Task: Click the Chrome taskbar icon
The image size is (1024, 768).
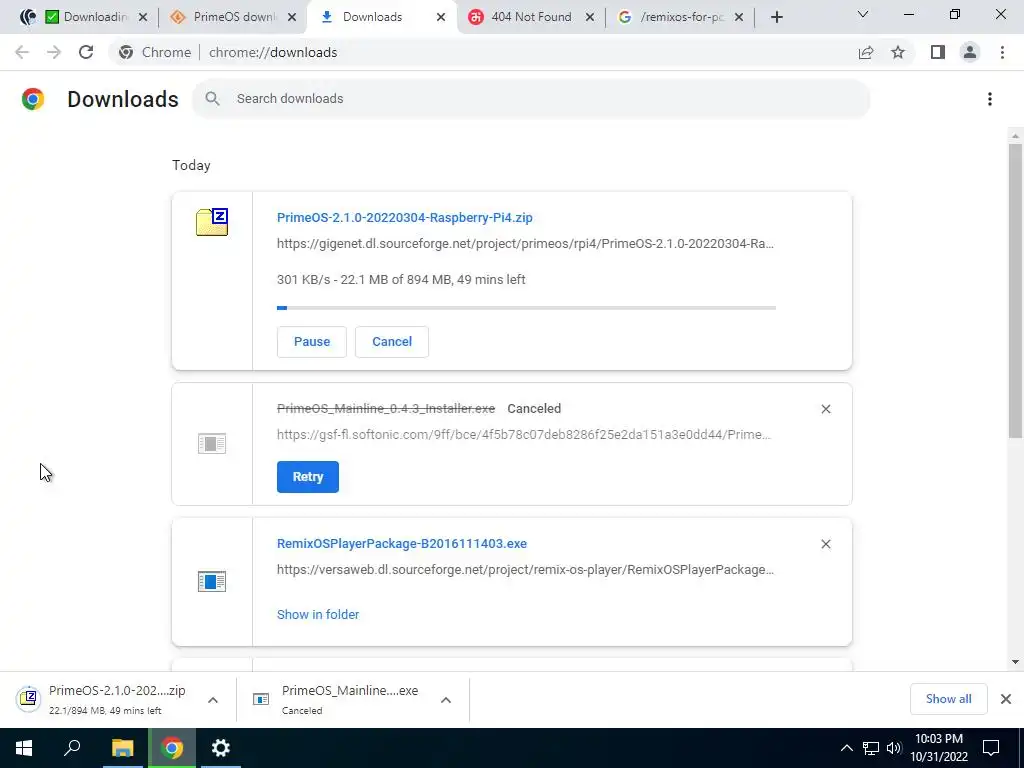Action: (x=172, y=748)
